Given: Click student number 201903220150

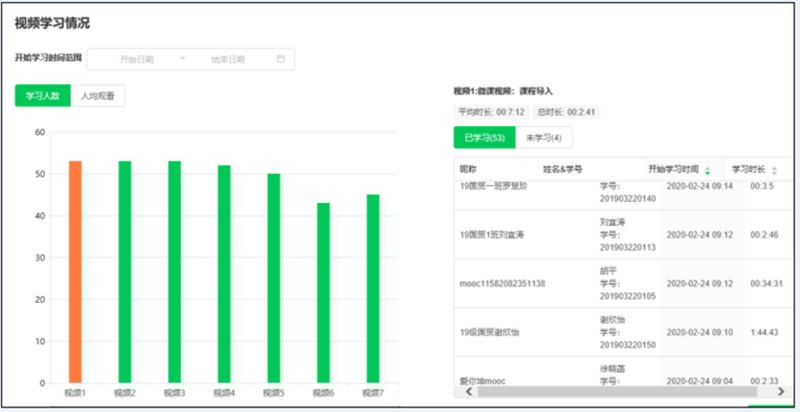Looking at the screenshot, I should click(628, 345).
